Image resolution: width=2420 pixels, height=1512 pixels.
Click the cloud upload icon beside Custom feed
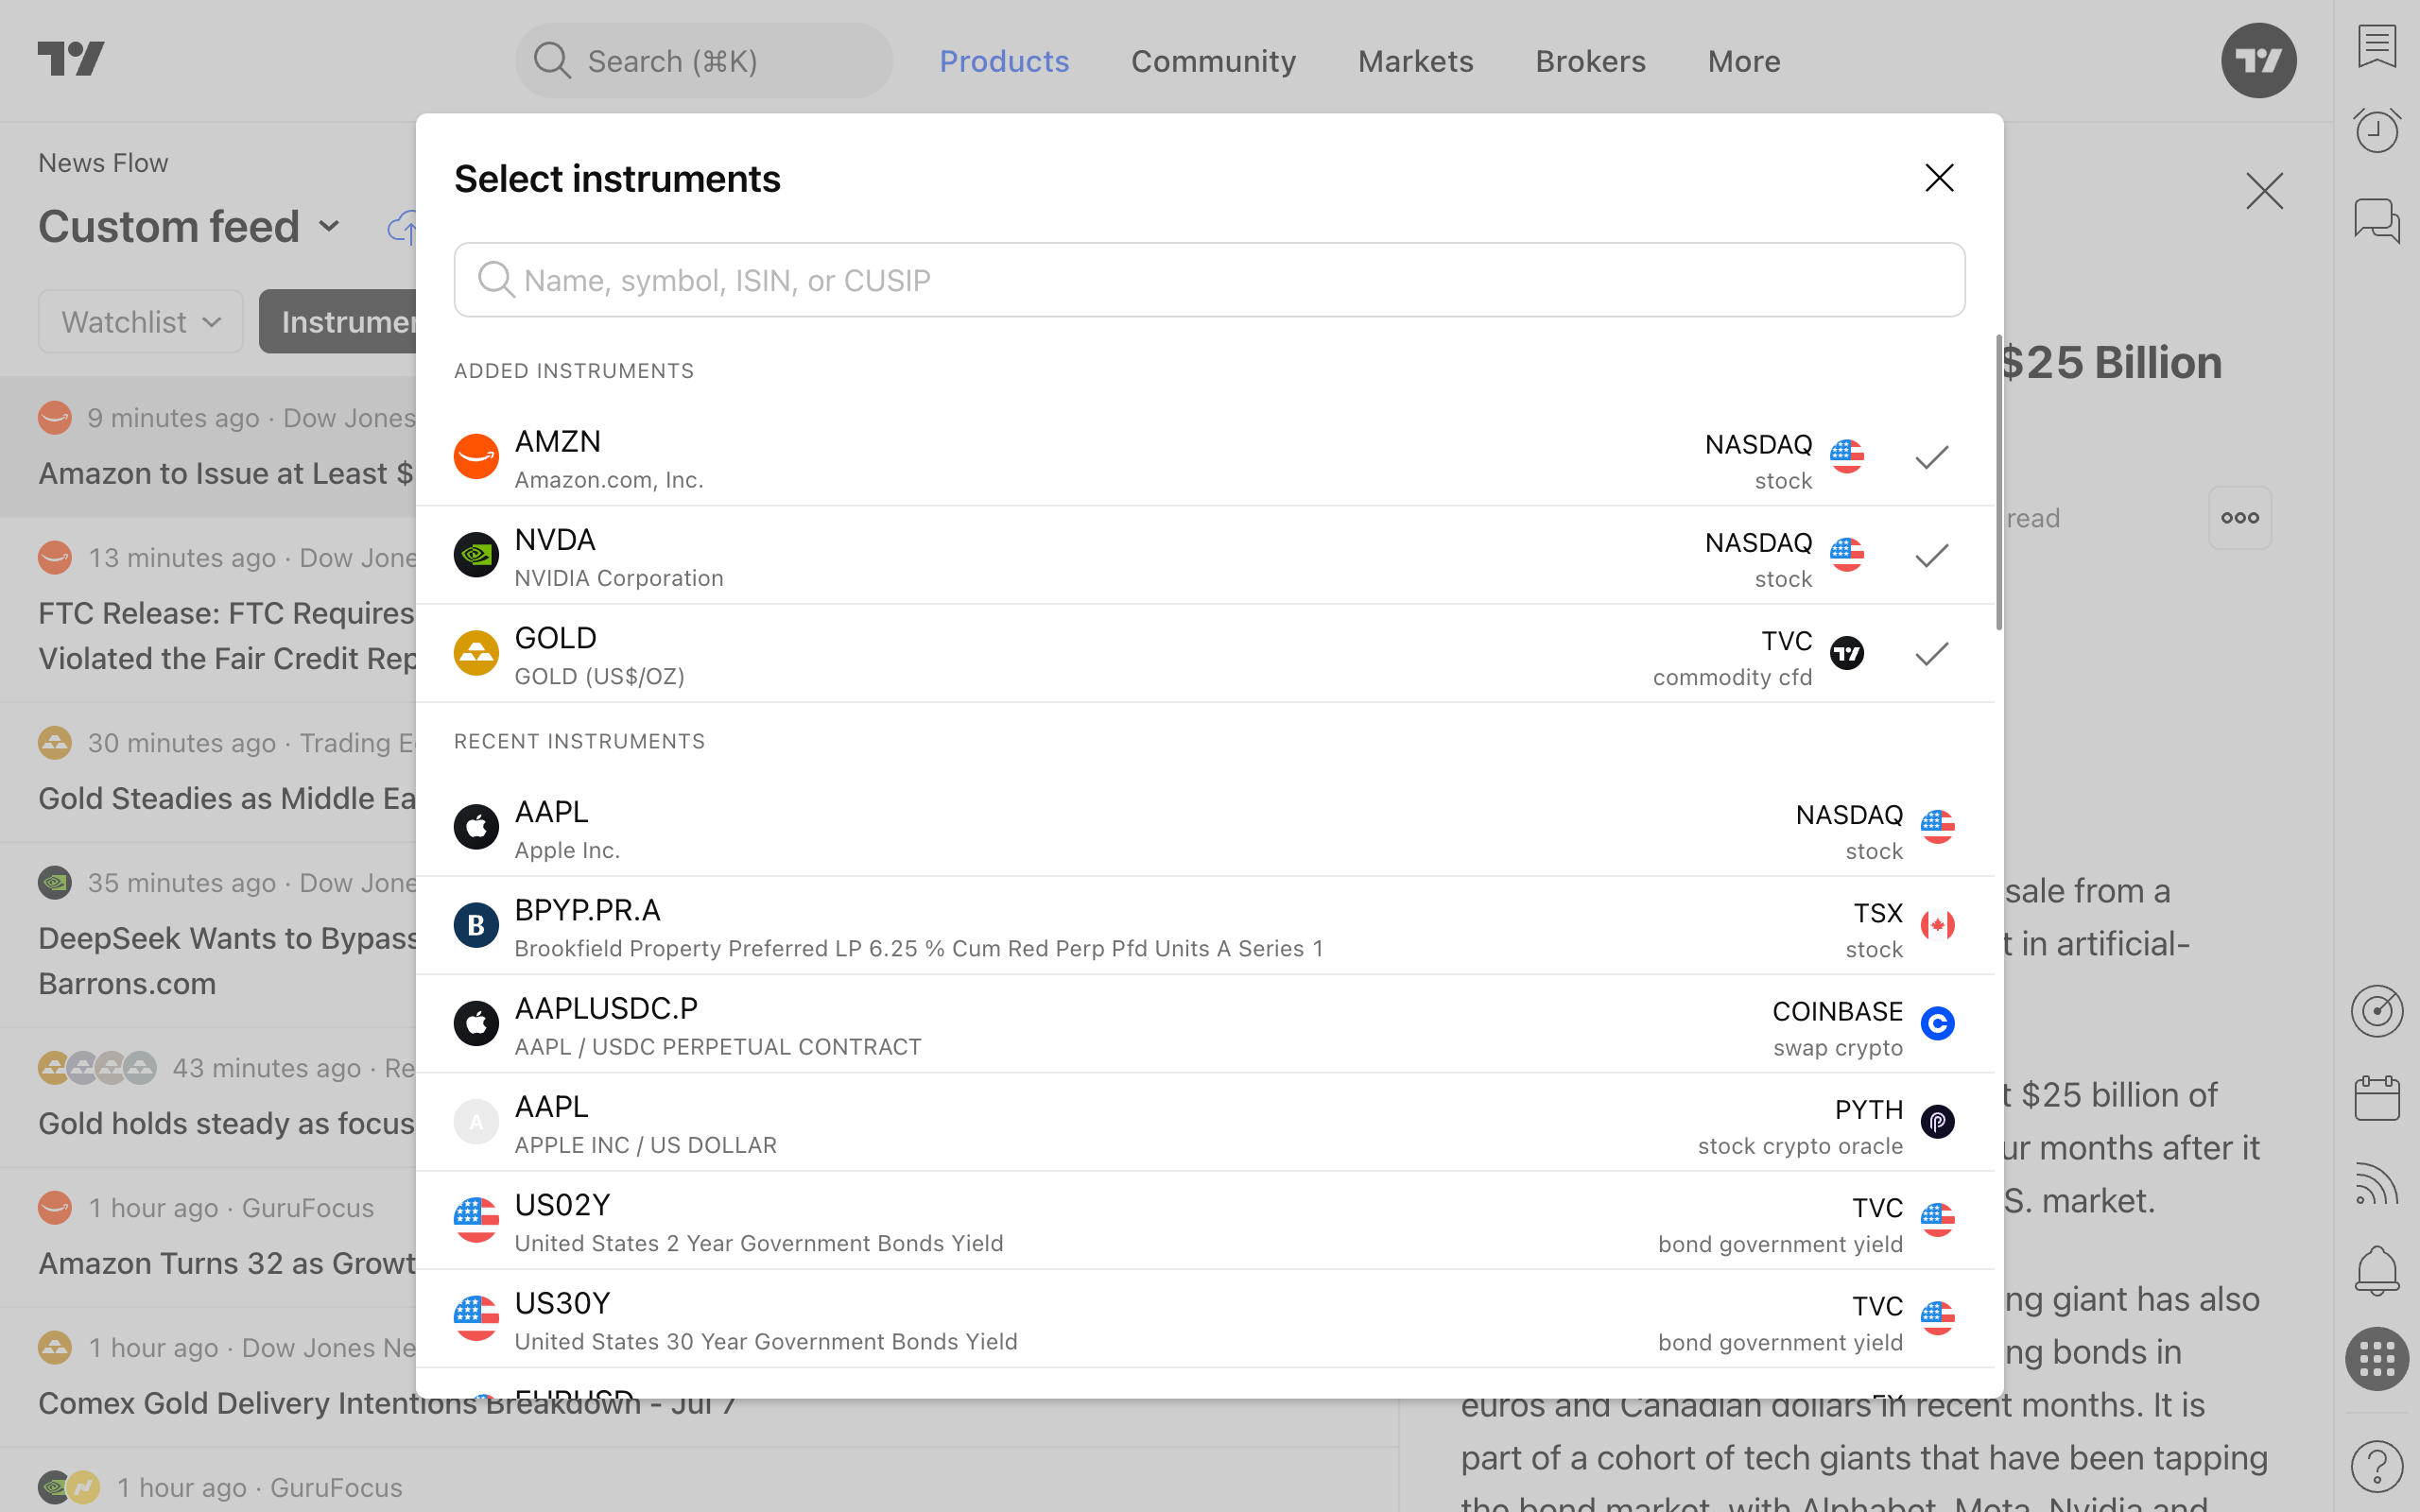pyautogui.click(x=402, y=228)
